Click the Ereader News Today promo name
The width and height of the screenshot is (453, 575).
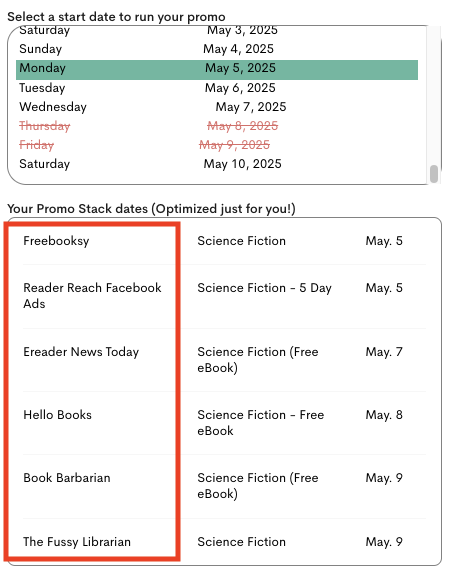(81, 352)
